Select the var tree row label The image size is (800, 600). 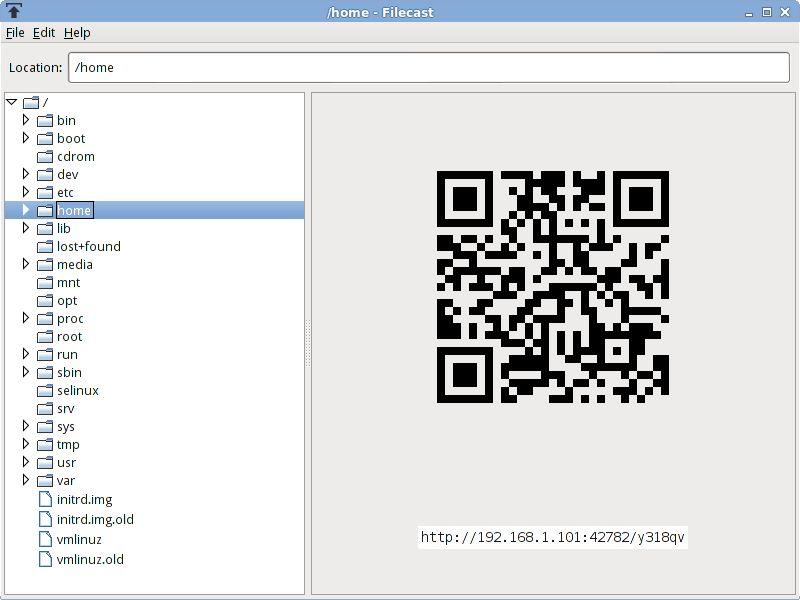(66, 481)
